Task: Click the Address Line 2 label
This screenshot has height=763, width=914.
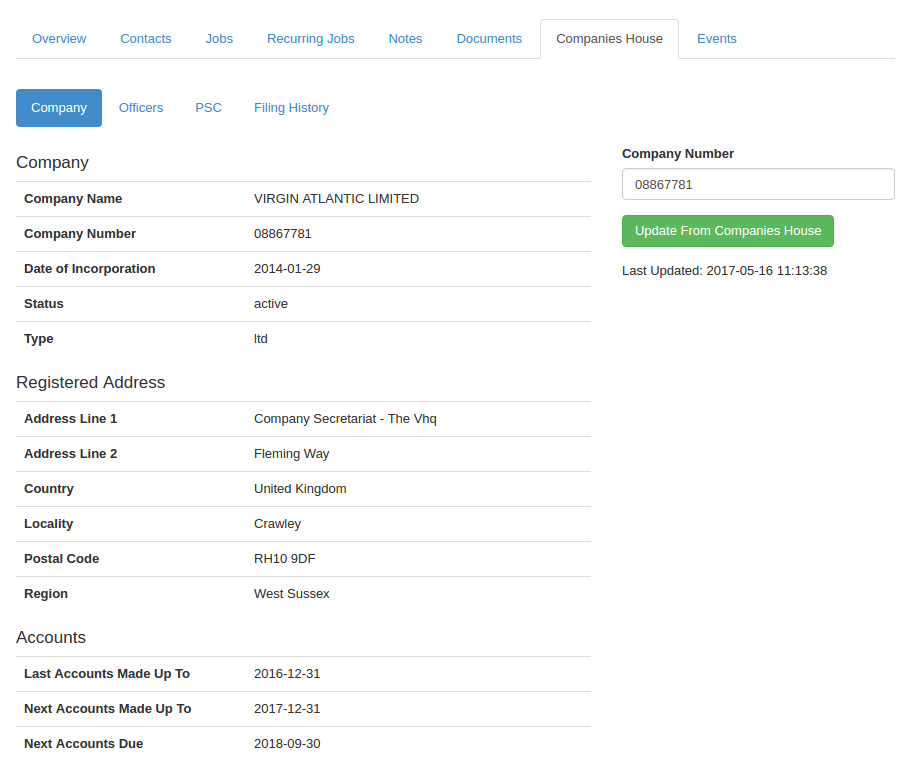Action: coord(71,453)
